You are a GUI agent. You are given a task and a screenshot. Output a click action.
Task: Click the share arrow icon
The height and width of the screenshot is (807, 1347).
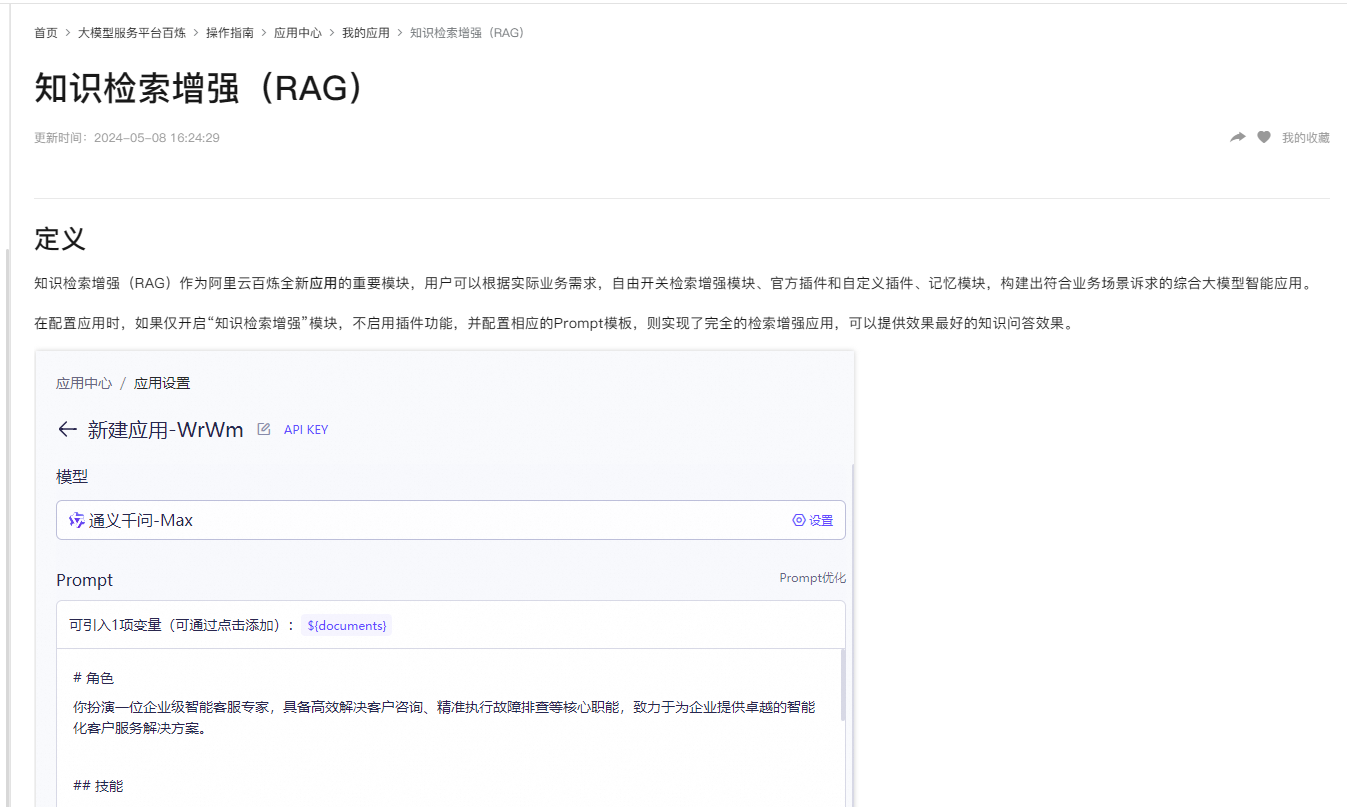point(1237,137)
